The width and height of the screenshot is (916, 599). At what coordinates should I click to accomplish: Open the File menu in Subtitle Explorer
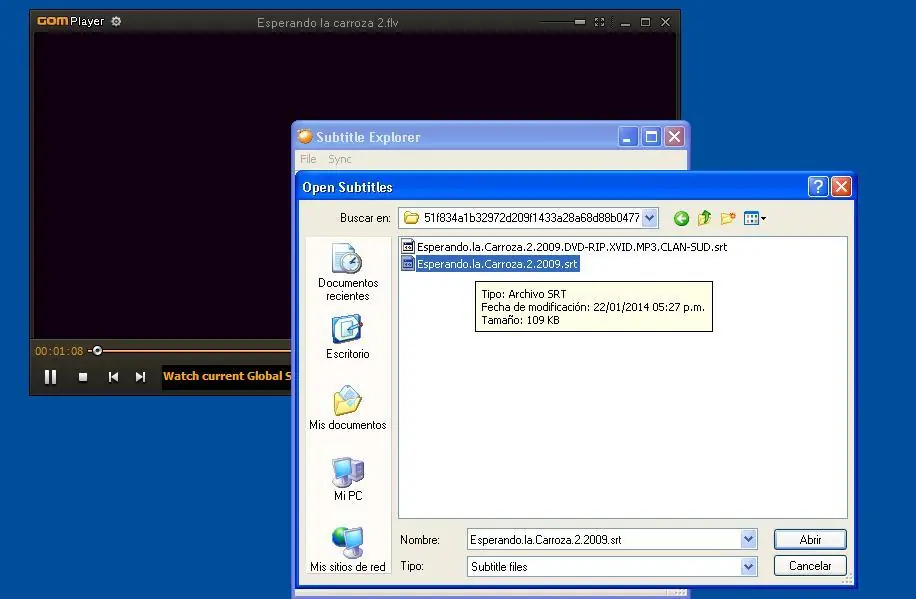pyautogui.click(x=308, y=159)
